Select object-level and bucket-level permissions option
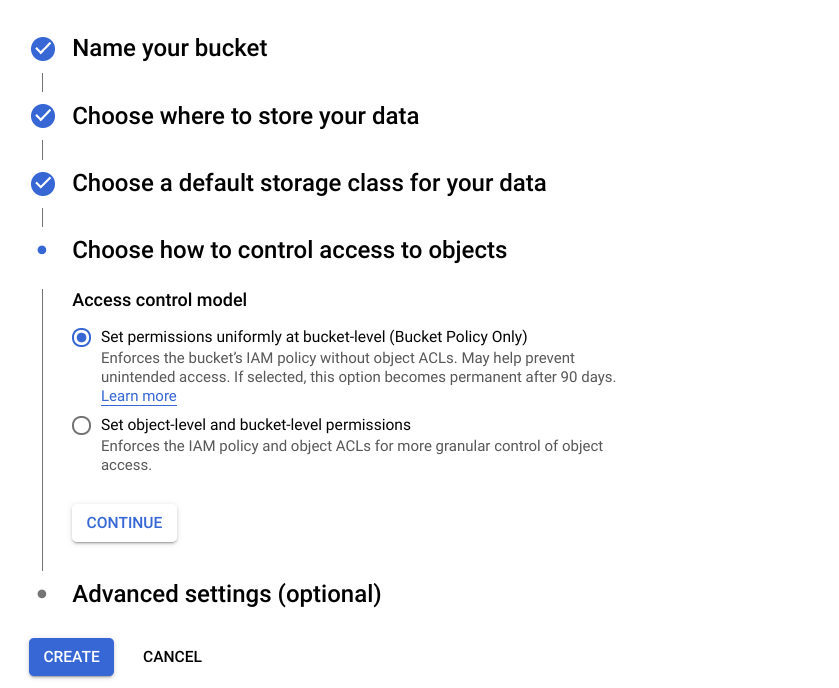The image size is (839, 688). pyautogui.click(x=81, y=425)
